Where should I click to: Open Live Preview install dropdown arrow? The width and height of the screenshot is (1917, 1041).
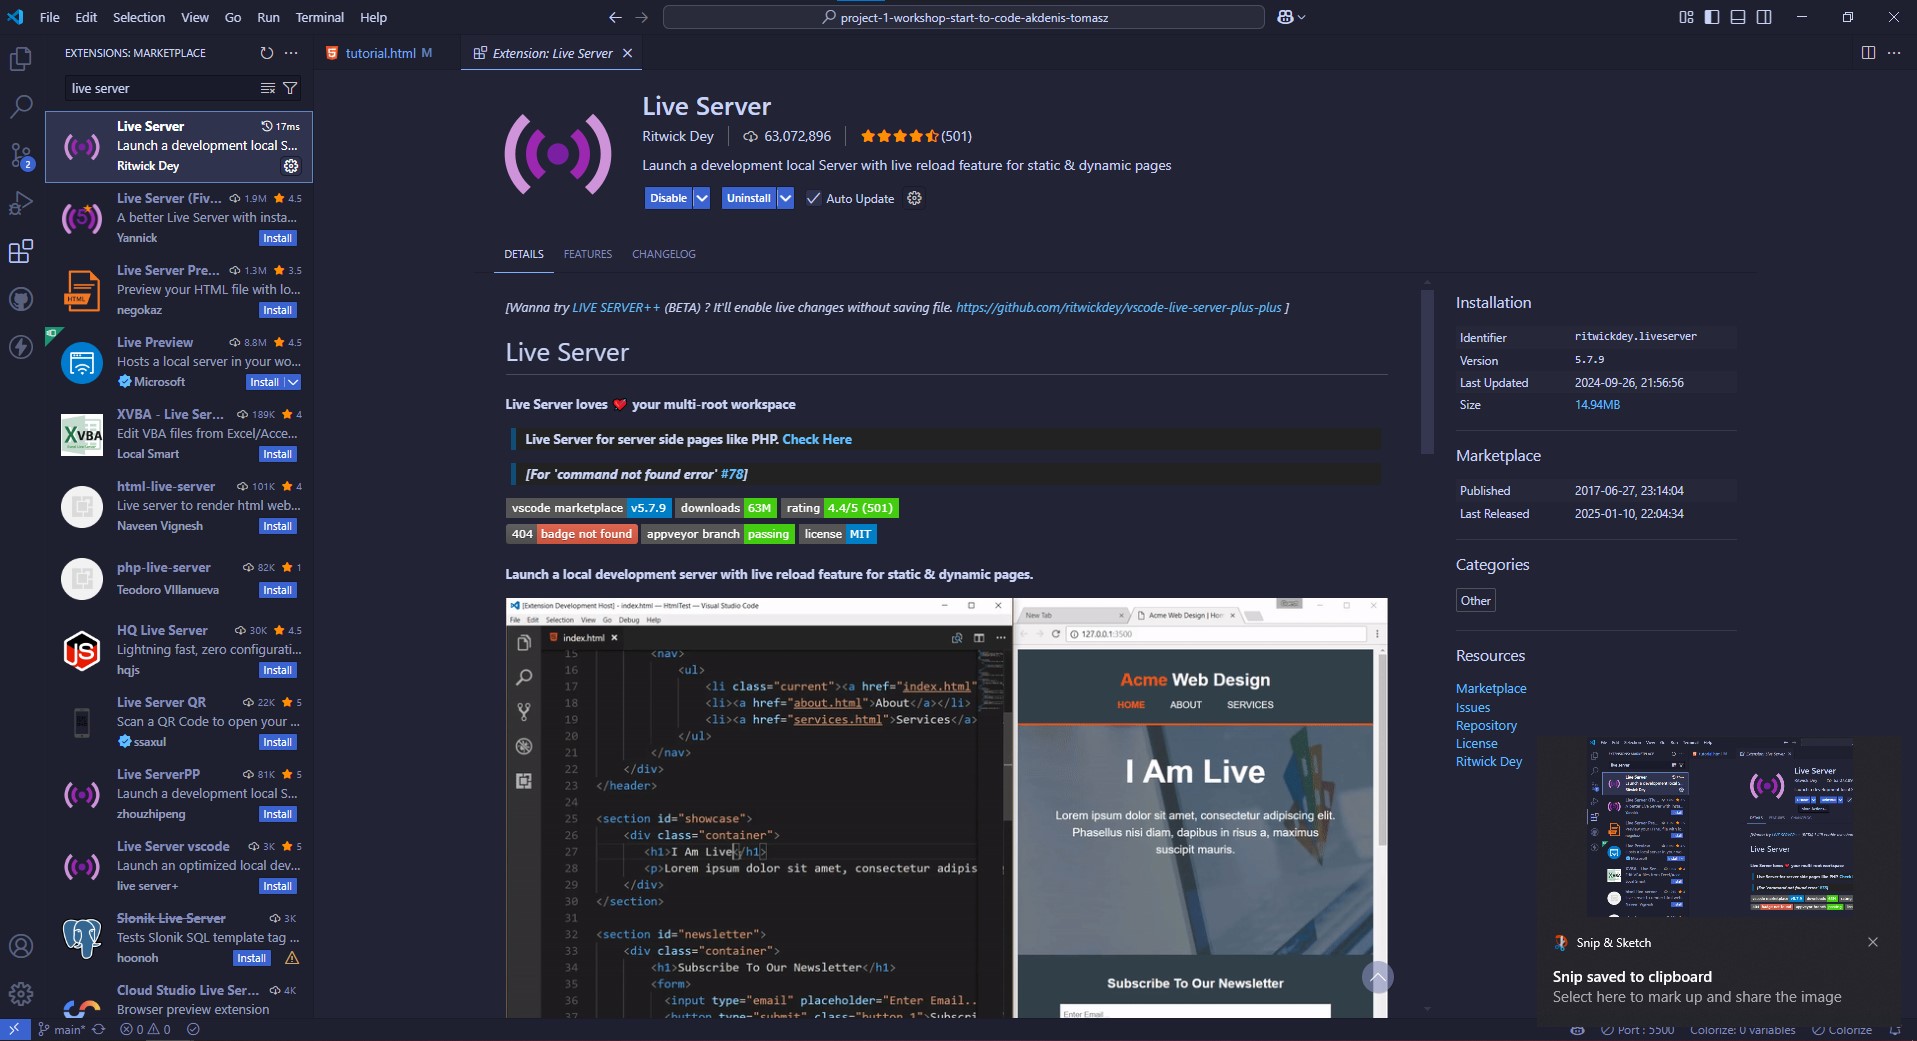[x=293, y=382]
